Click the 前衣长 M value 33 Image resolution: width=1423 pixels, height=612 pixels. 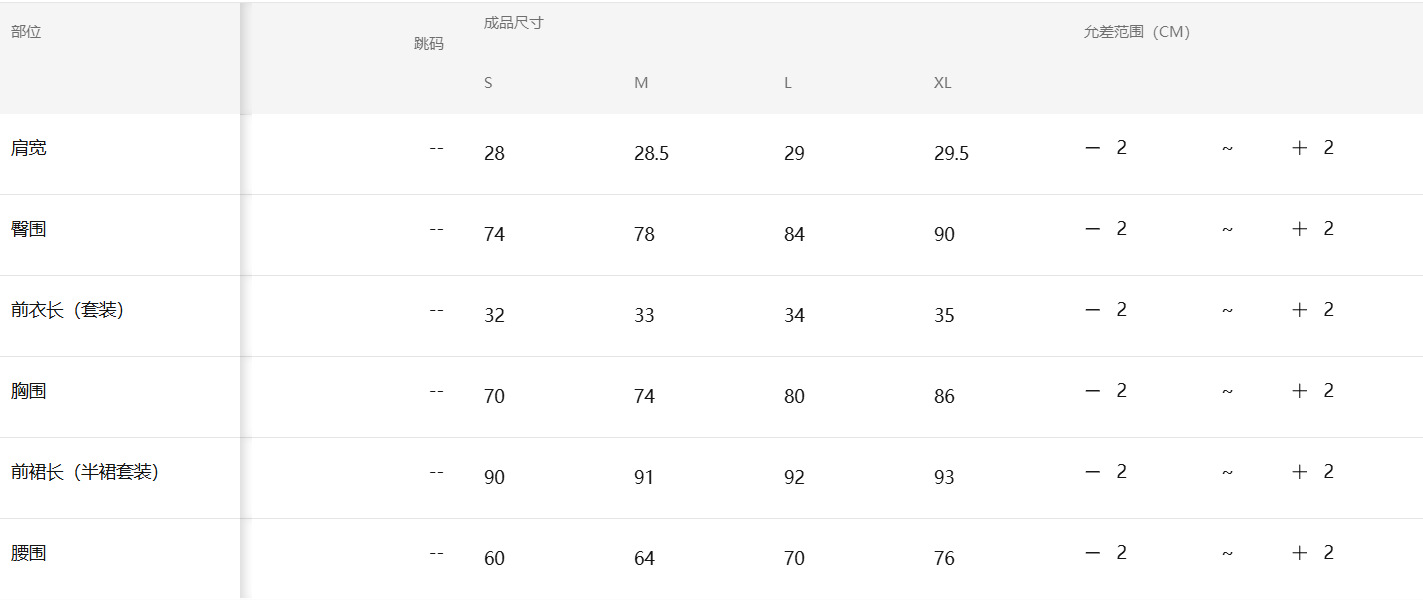point(644,316)
